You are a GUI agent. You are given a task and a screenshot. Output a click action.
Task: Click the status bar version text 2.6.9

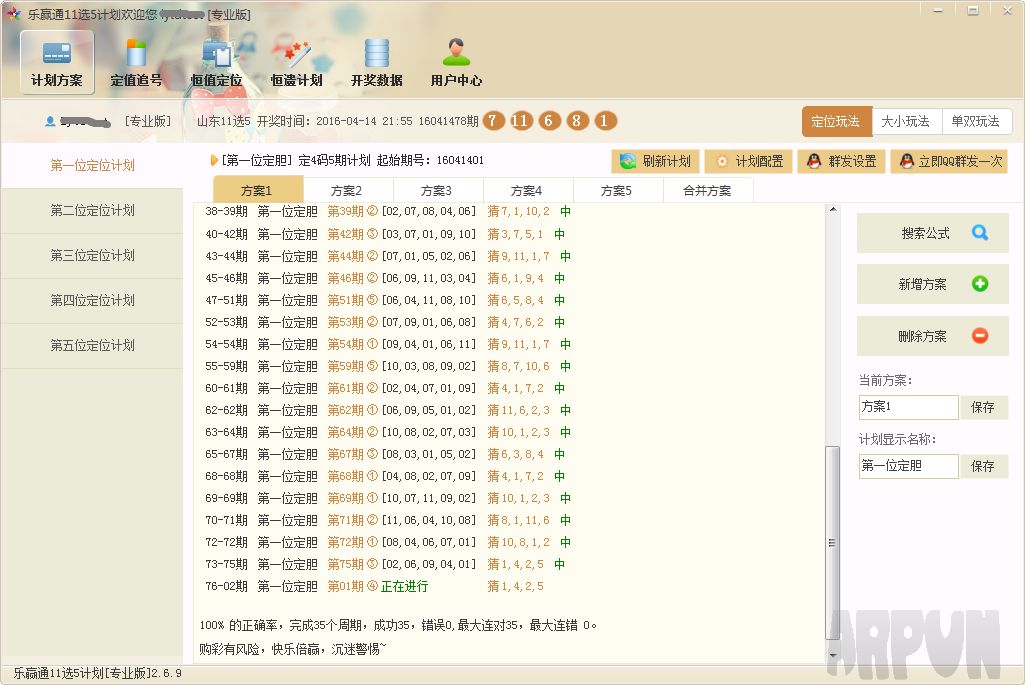click(x=167, y=673)
